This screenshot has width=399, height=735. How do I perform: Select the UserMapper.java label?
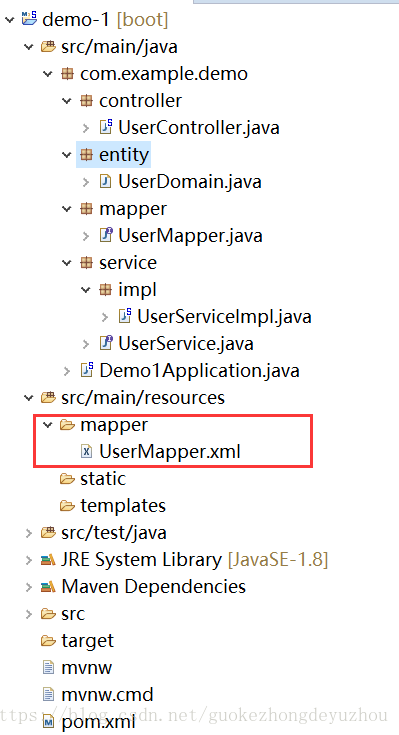(x=190, y=236)
